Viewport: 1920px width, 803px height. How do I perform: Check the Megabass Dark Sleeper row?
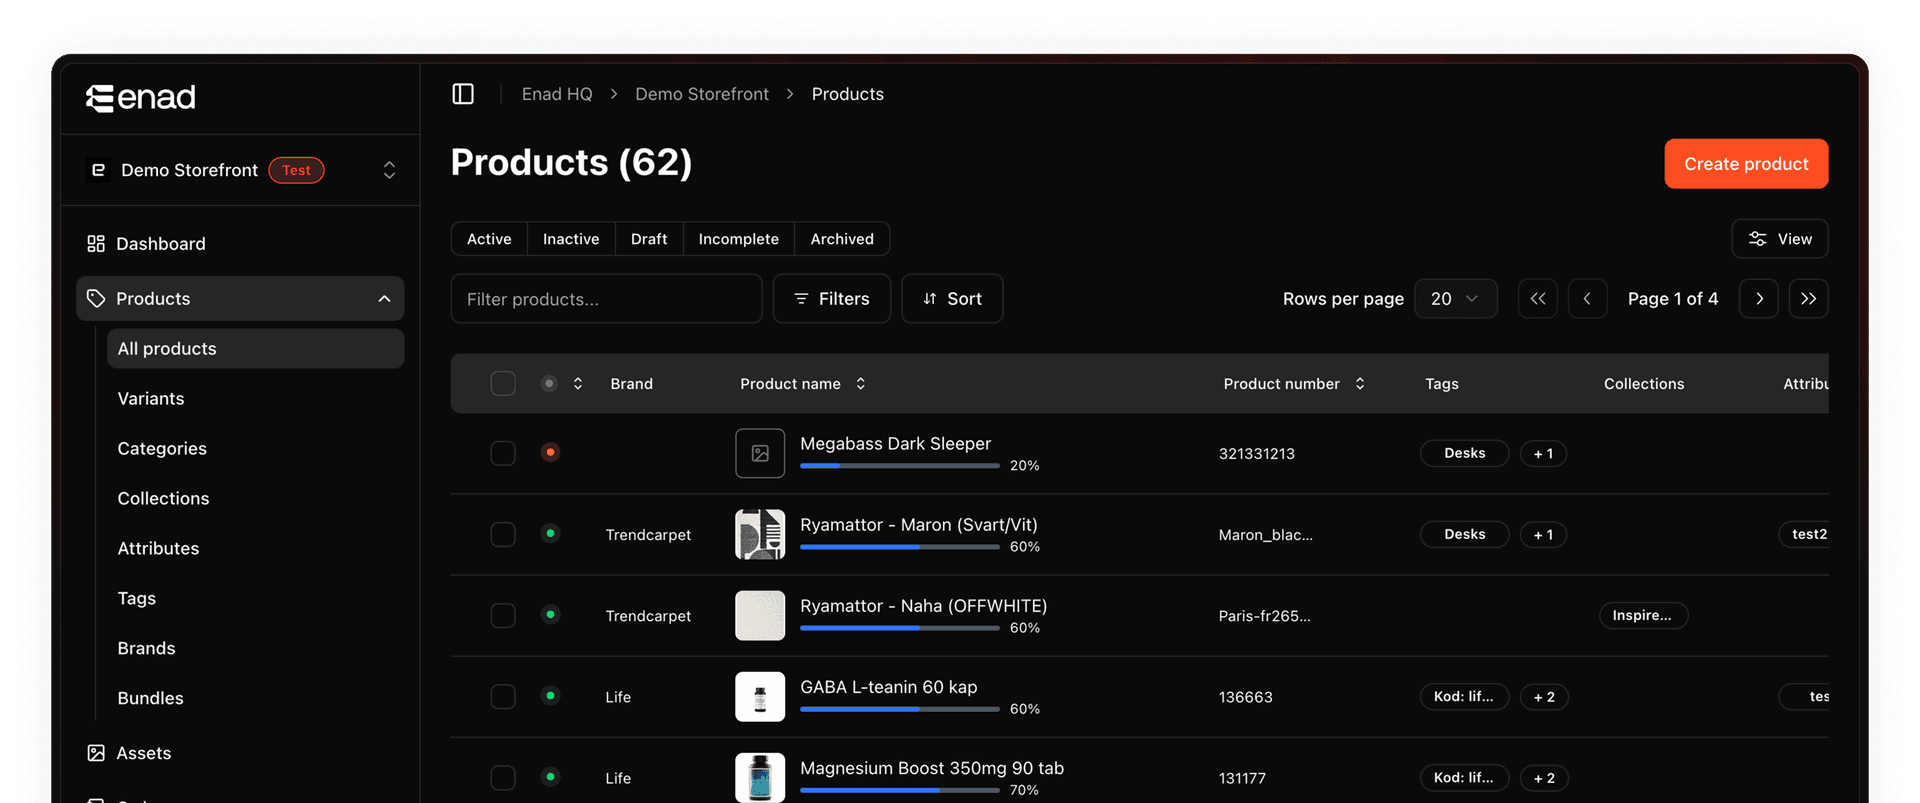point(503,453)
